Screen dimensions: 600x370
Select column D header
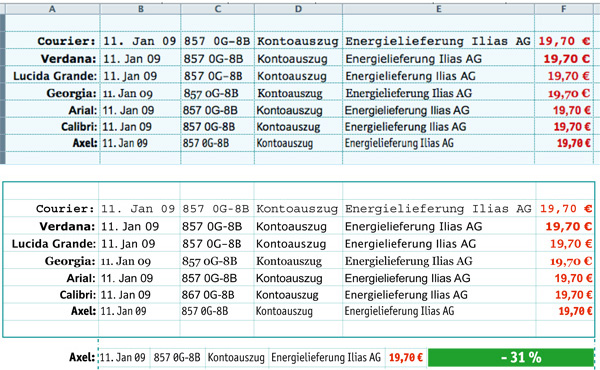298,9
